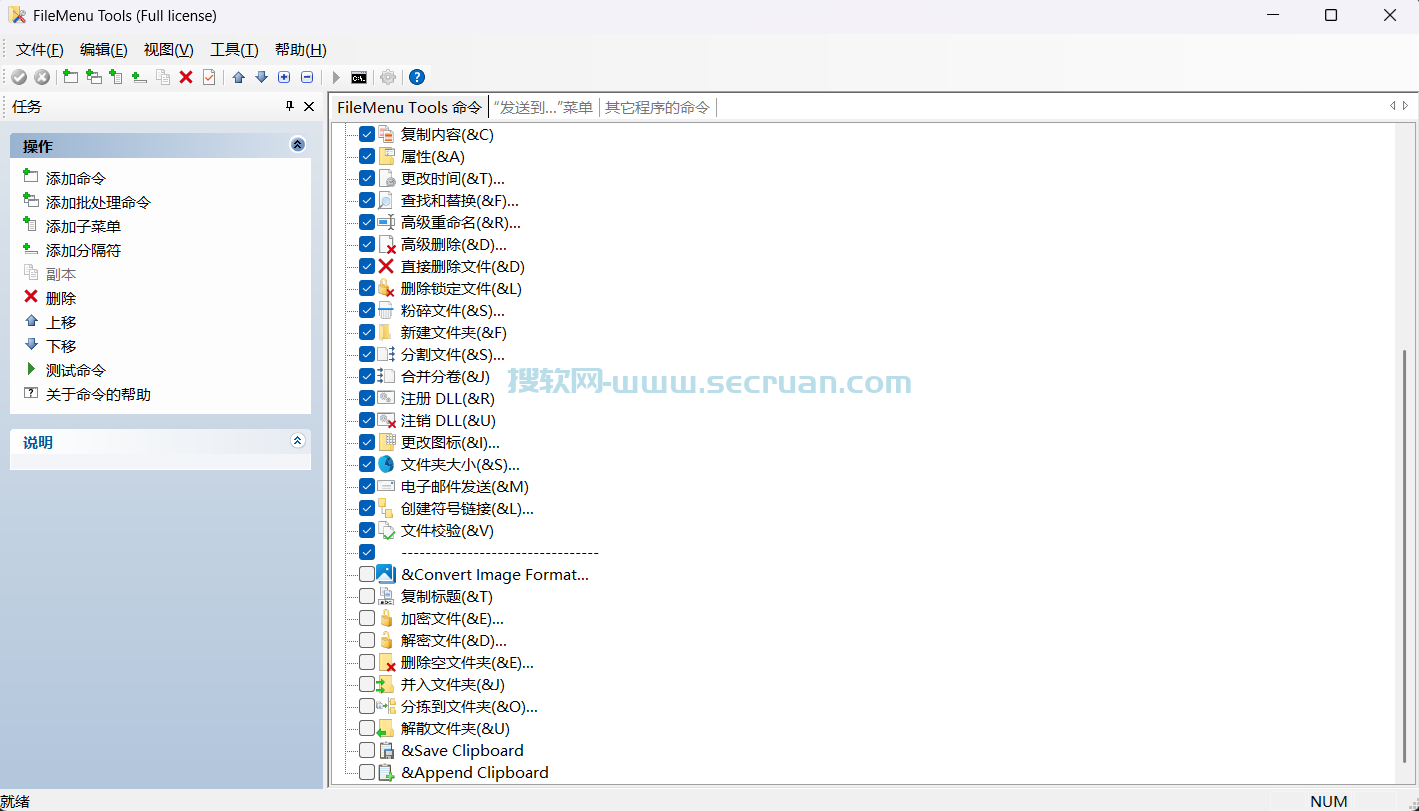Click 关于命令的帮助 in the actions panel

coord(98,394)
